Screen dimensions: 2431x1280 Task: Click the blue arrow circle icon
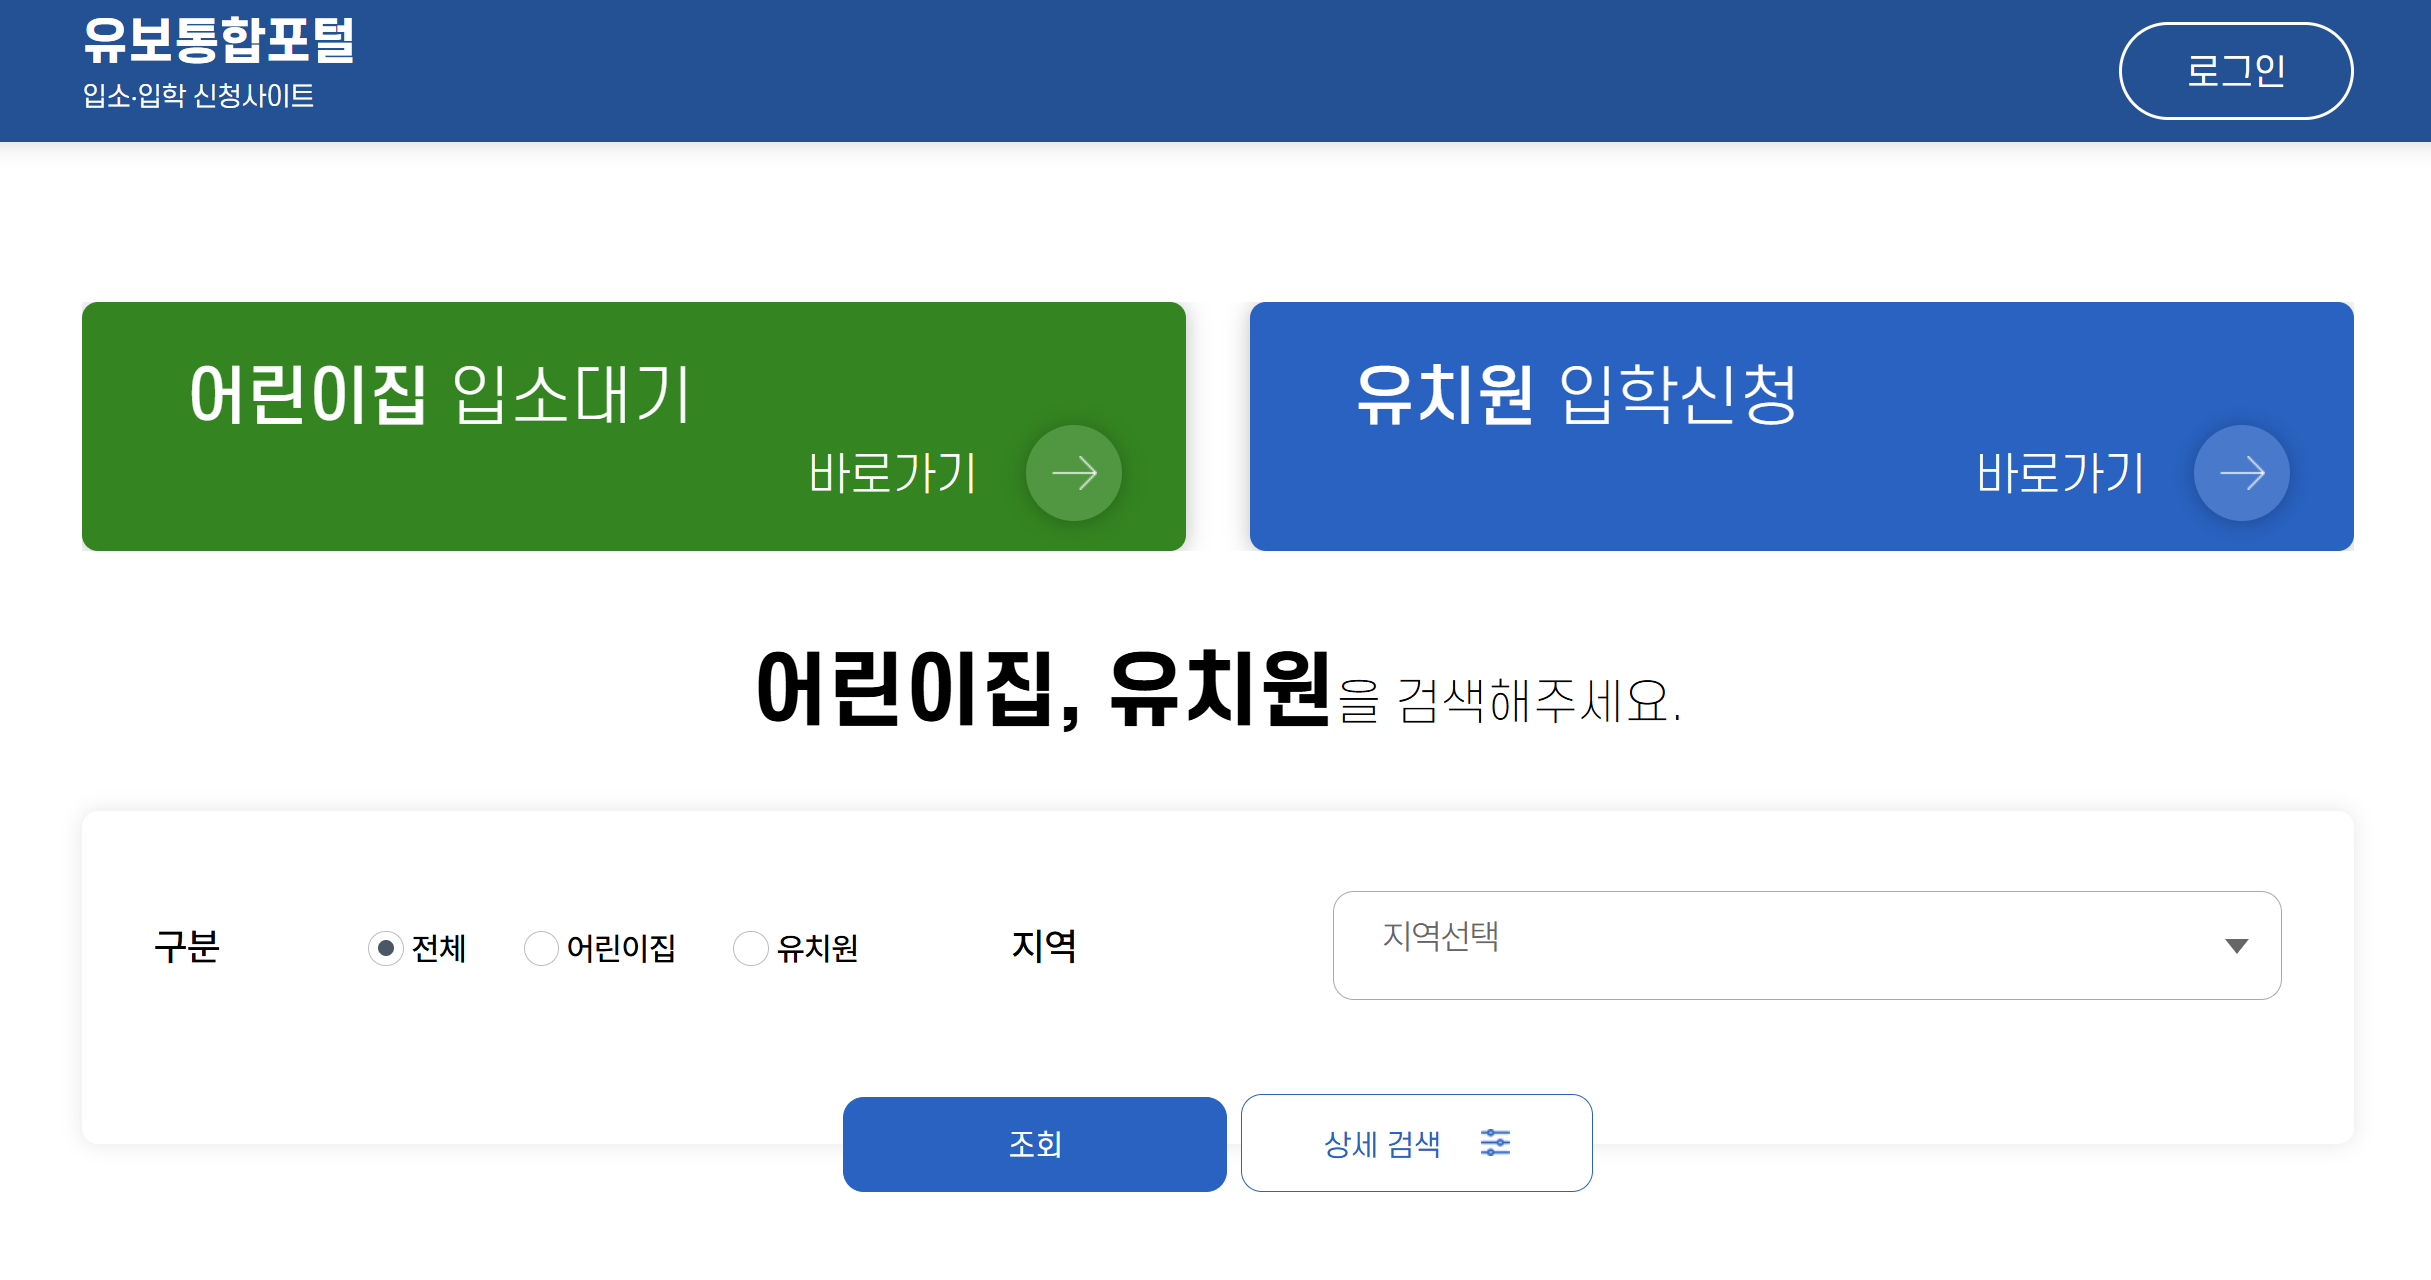click(x=2241, y=473)
